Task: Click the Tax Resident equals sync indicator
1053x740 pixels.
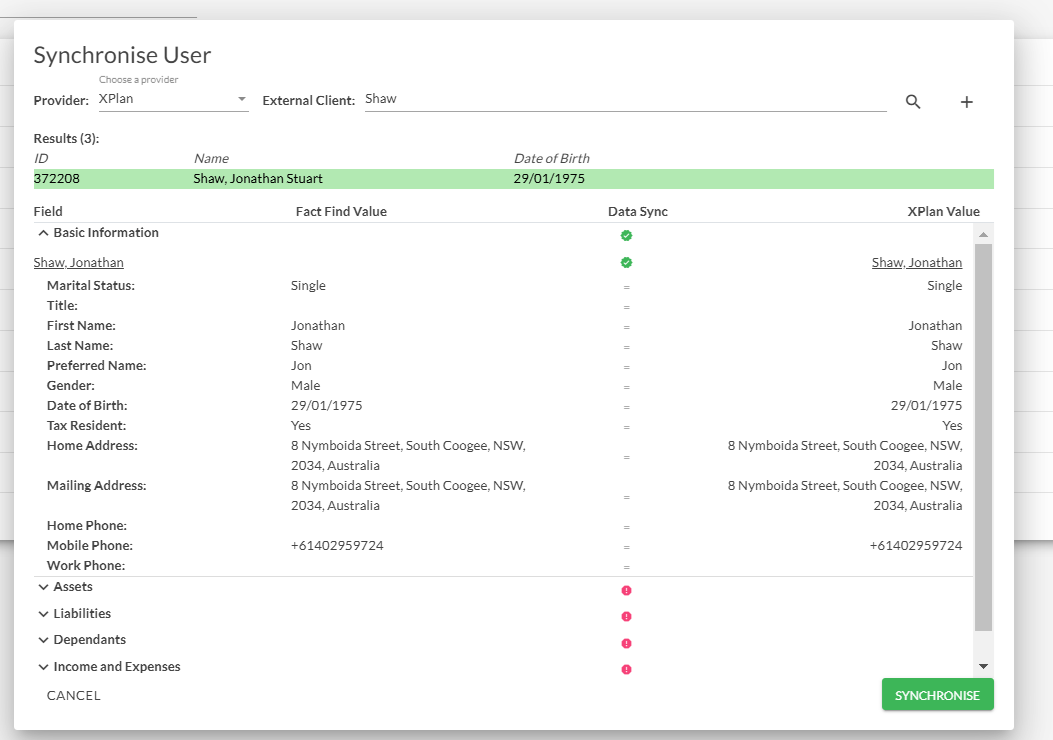Action: [x=626, y=427]
